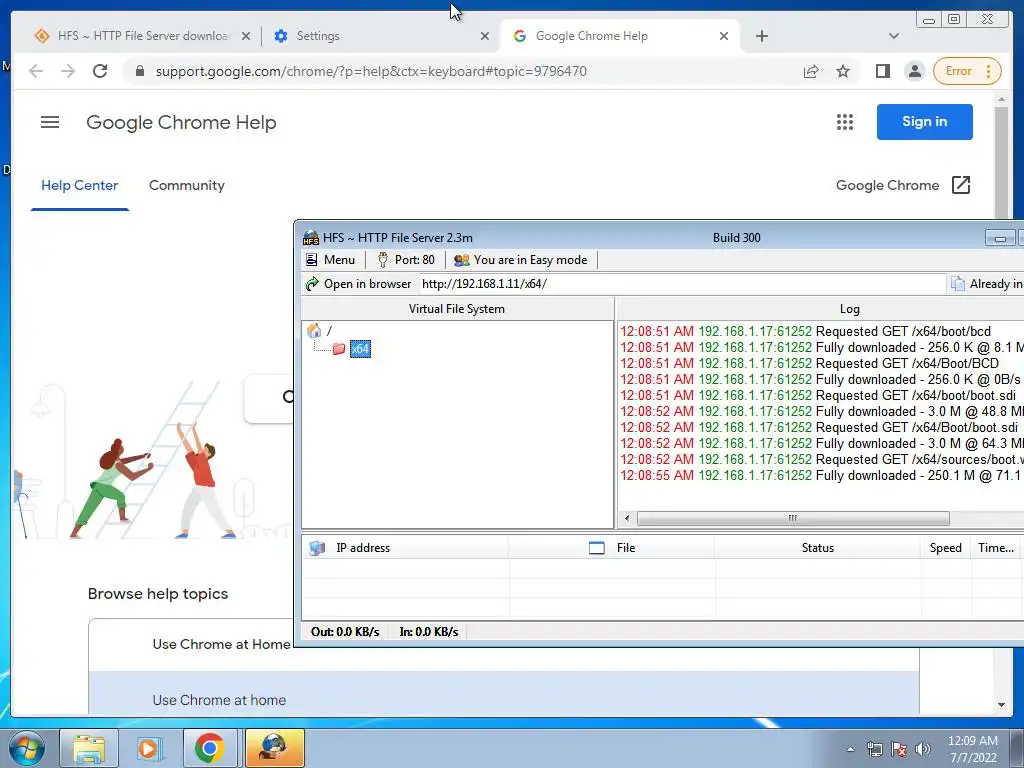Open a new Chrome tab
The height and width of the screenshot is (768, 1024).
point(762,37)
